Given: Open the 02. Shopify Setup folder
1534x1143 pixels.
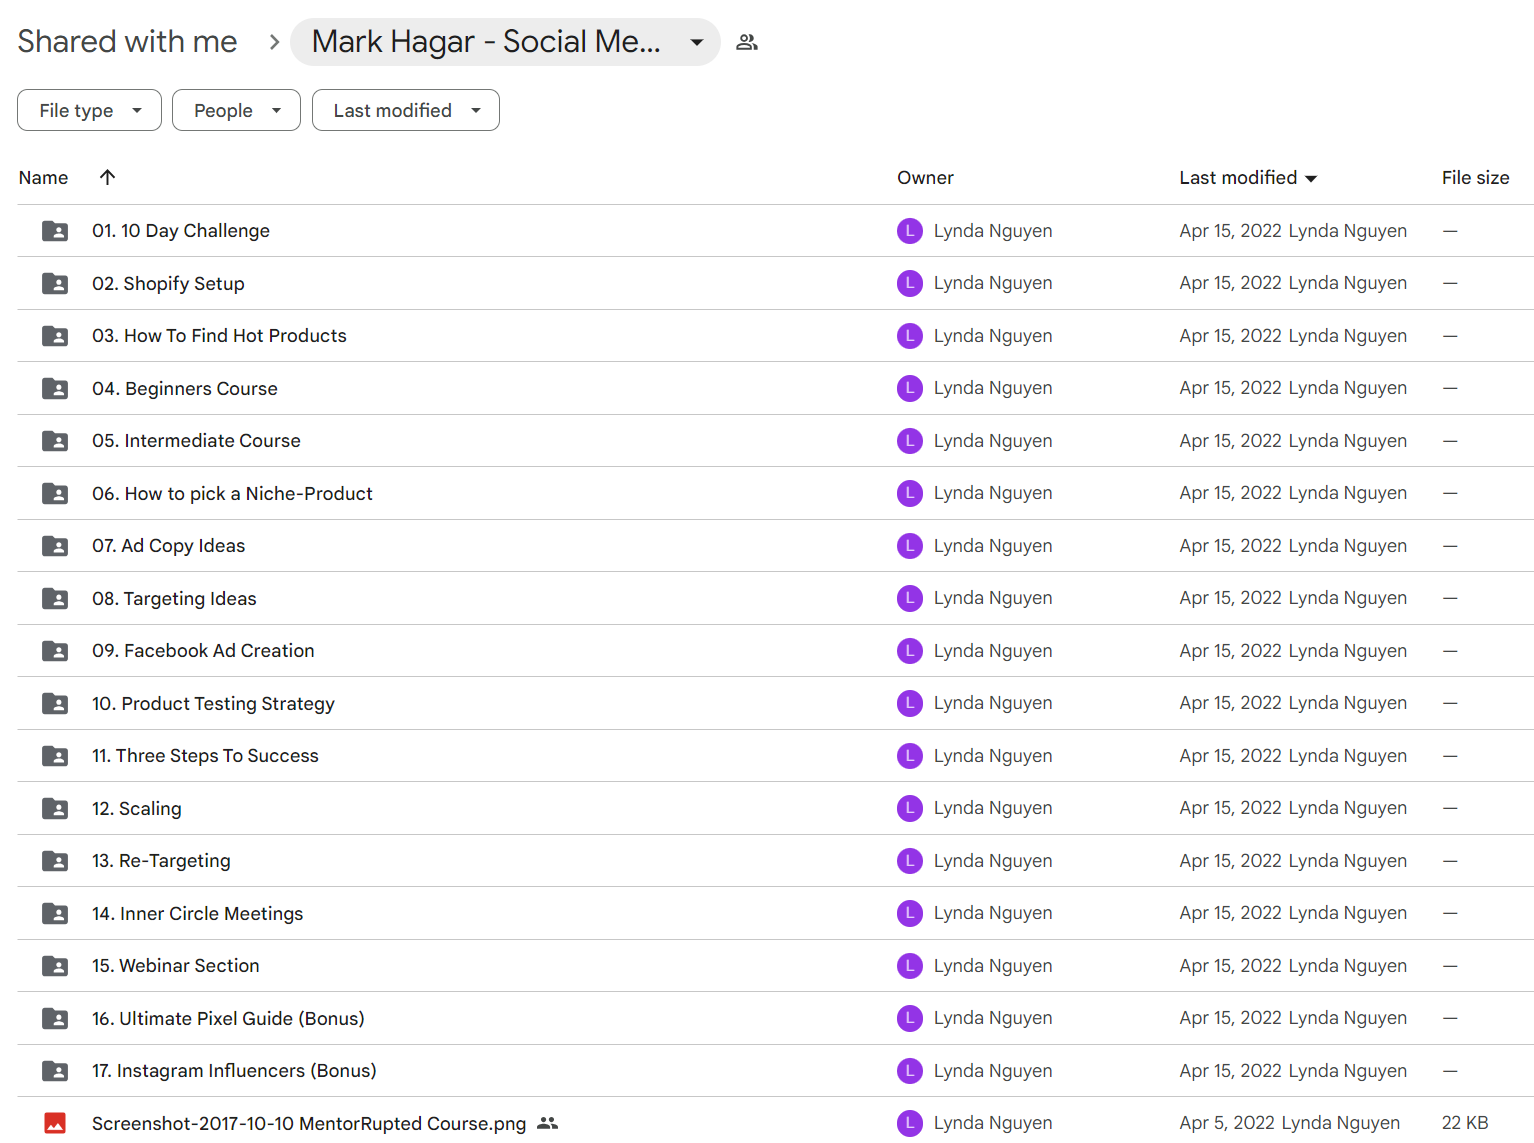Looking at the screenshot, I should (168, 283).
